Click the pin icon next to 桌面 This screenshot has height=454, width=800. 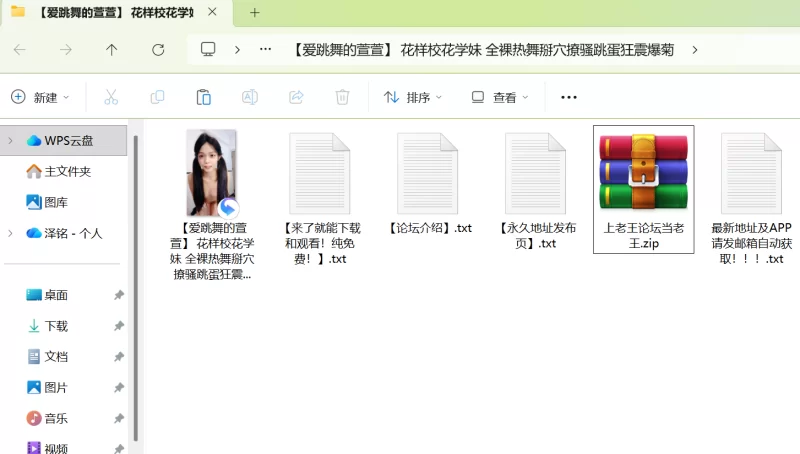click(x=118, y=295)
